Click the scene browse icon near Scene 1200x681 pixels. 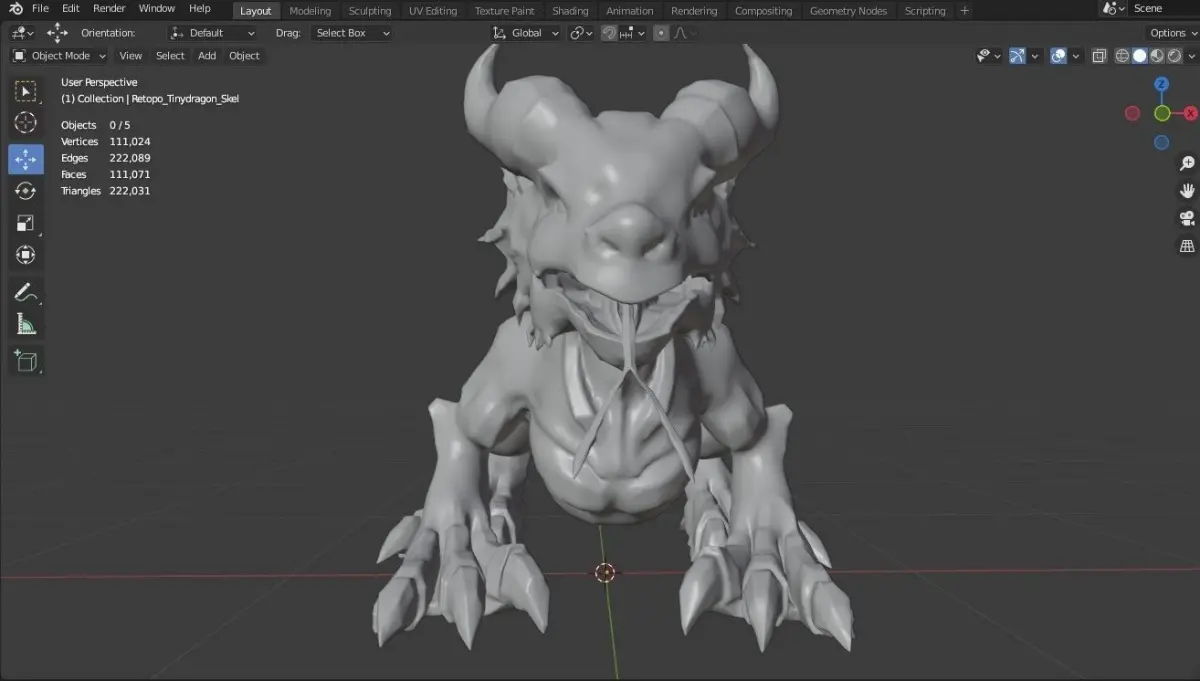[1114, 9]
